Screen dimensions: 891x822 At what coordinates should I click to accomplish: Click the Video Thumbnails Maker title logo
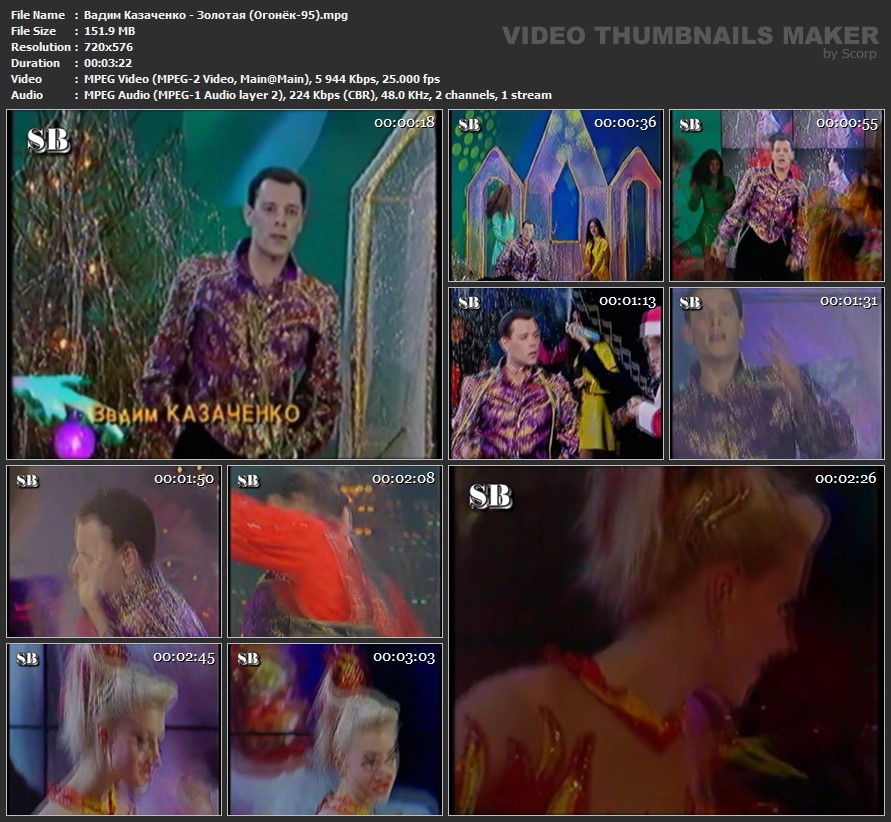tap(690, 36)
